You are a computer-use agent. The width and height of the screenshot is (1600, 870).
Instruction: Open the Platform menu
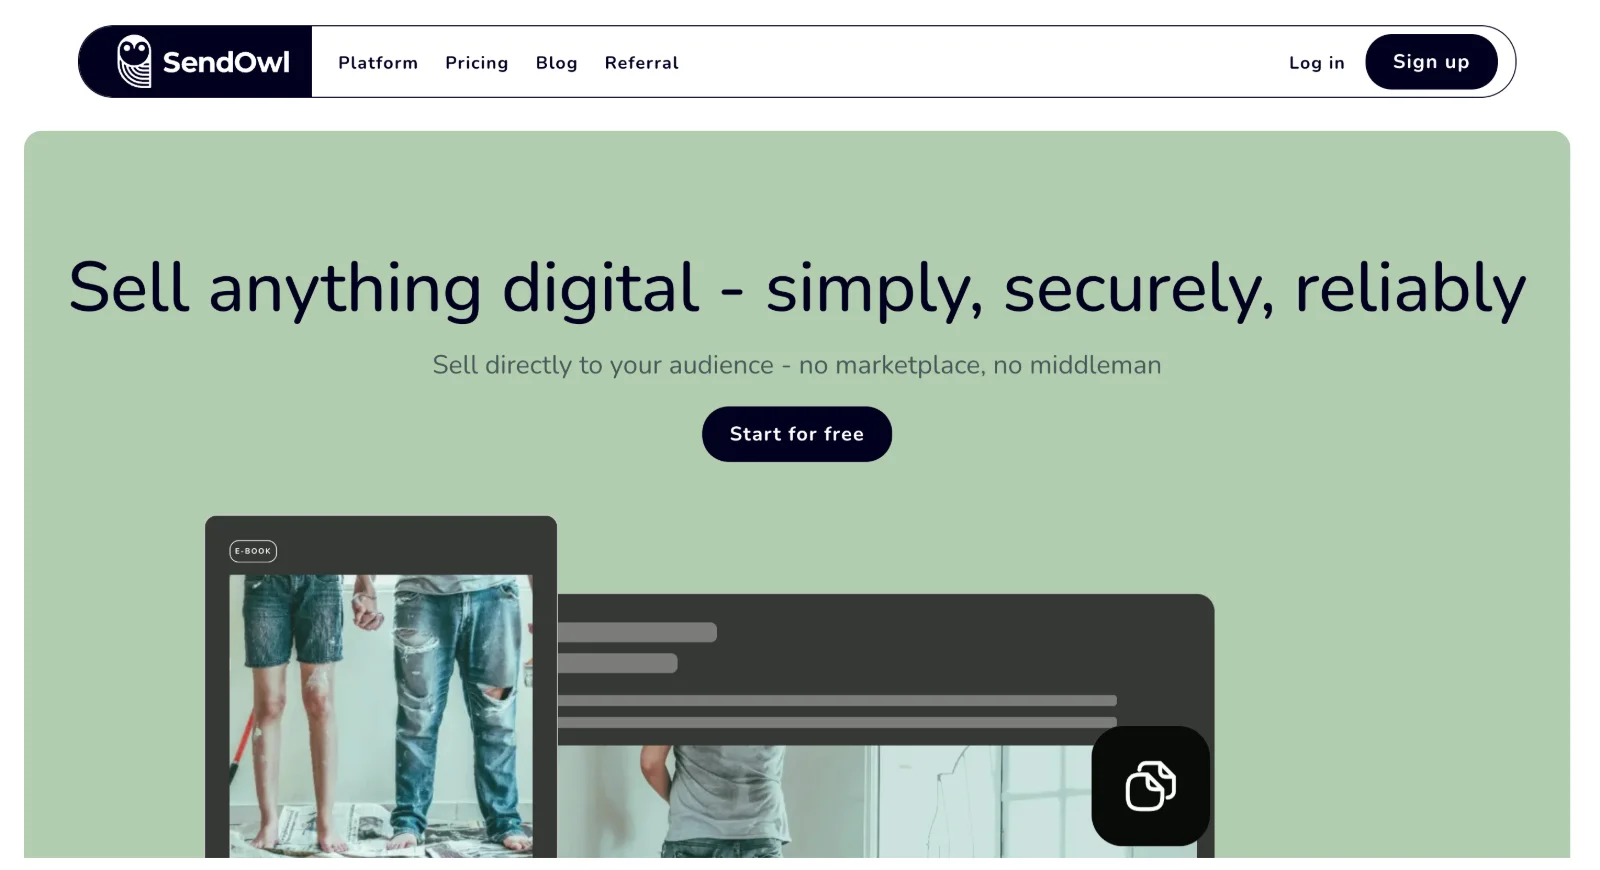[378, 63]
